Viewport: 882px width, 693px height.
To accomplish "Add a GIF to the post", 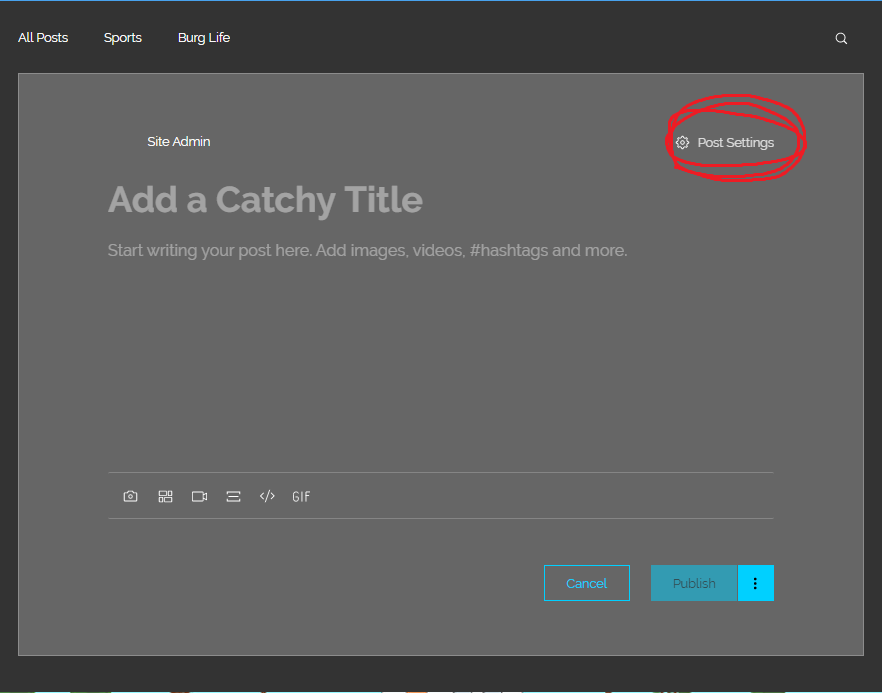I will (x=300, y=496).
